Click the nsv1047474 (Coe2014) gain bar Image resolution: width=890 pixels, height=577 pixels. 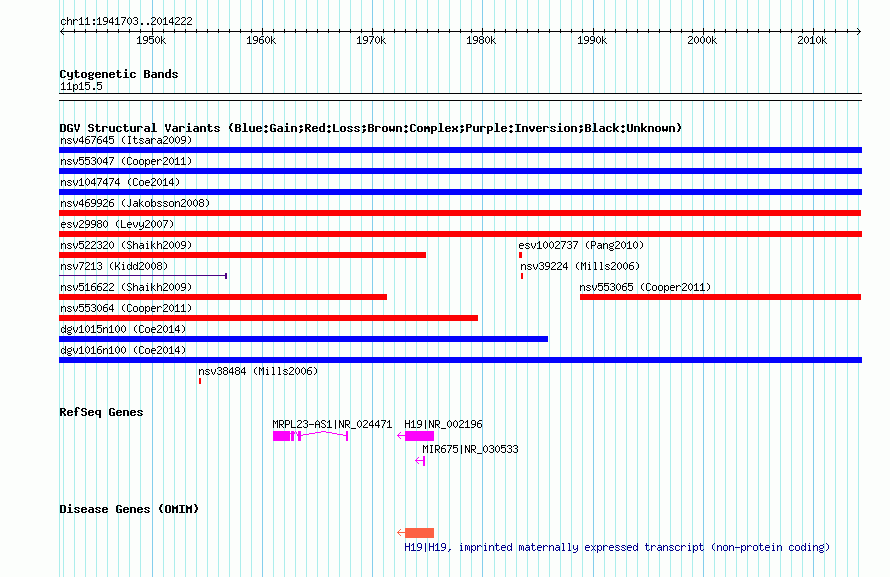click(x=460, y=192)
